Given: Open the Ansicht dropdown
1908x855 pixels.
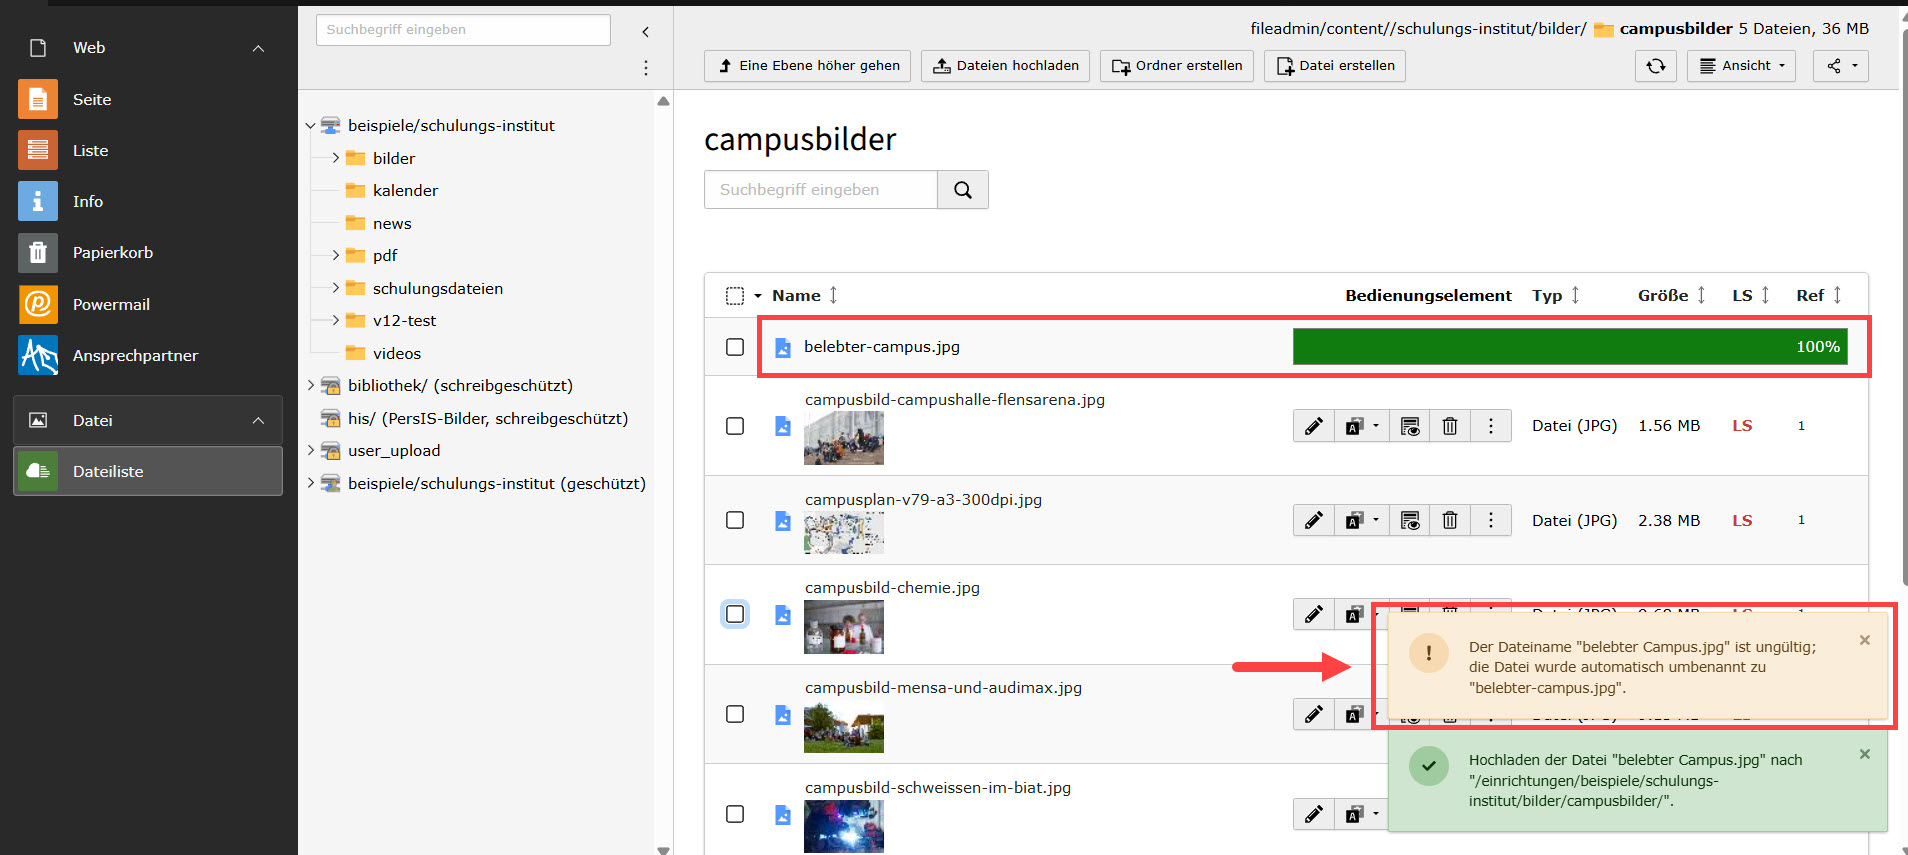Looking at the screenshot, I should pos(1741,66).
